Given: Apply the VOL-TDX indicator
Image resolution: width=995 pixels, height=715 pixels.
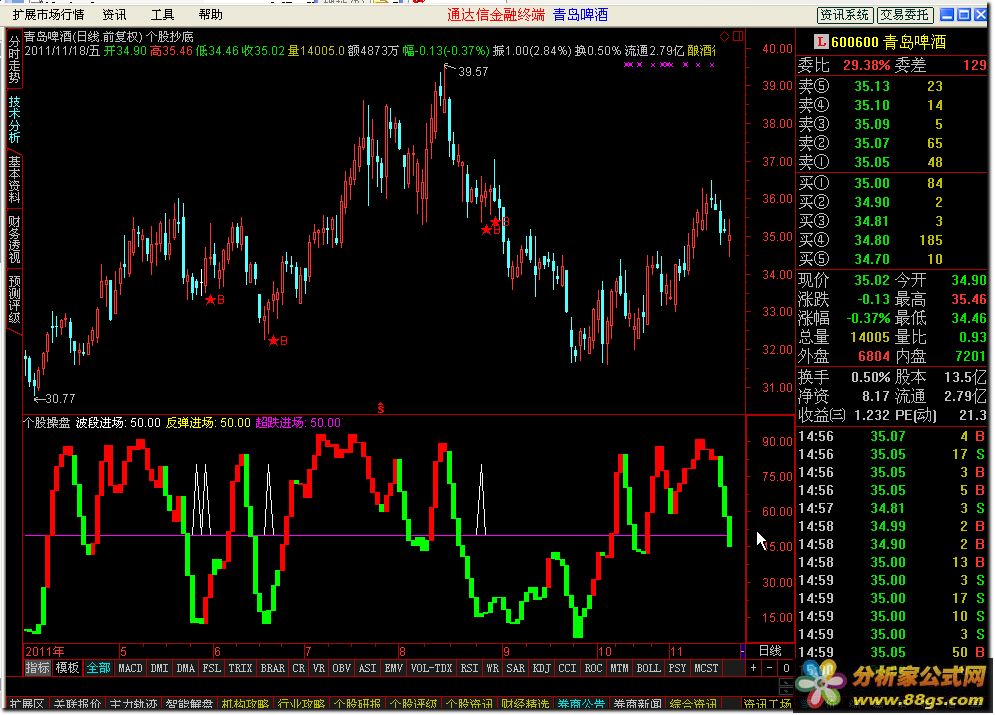Looking at the screenshot, I should (432, 668).
